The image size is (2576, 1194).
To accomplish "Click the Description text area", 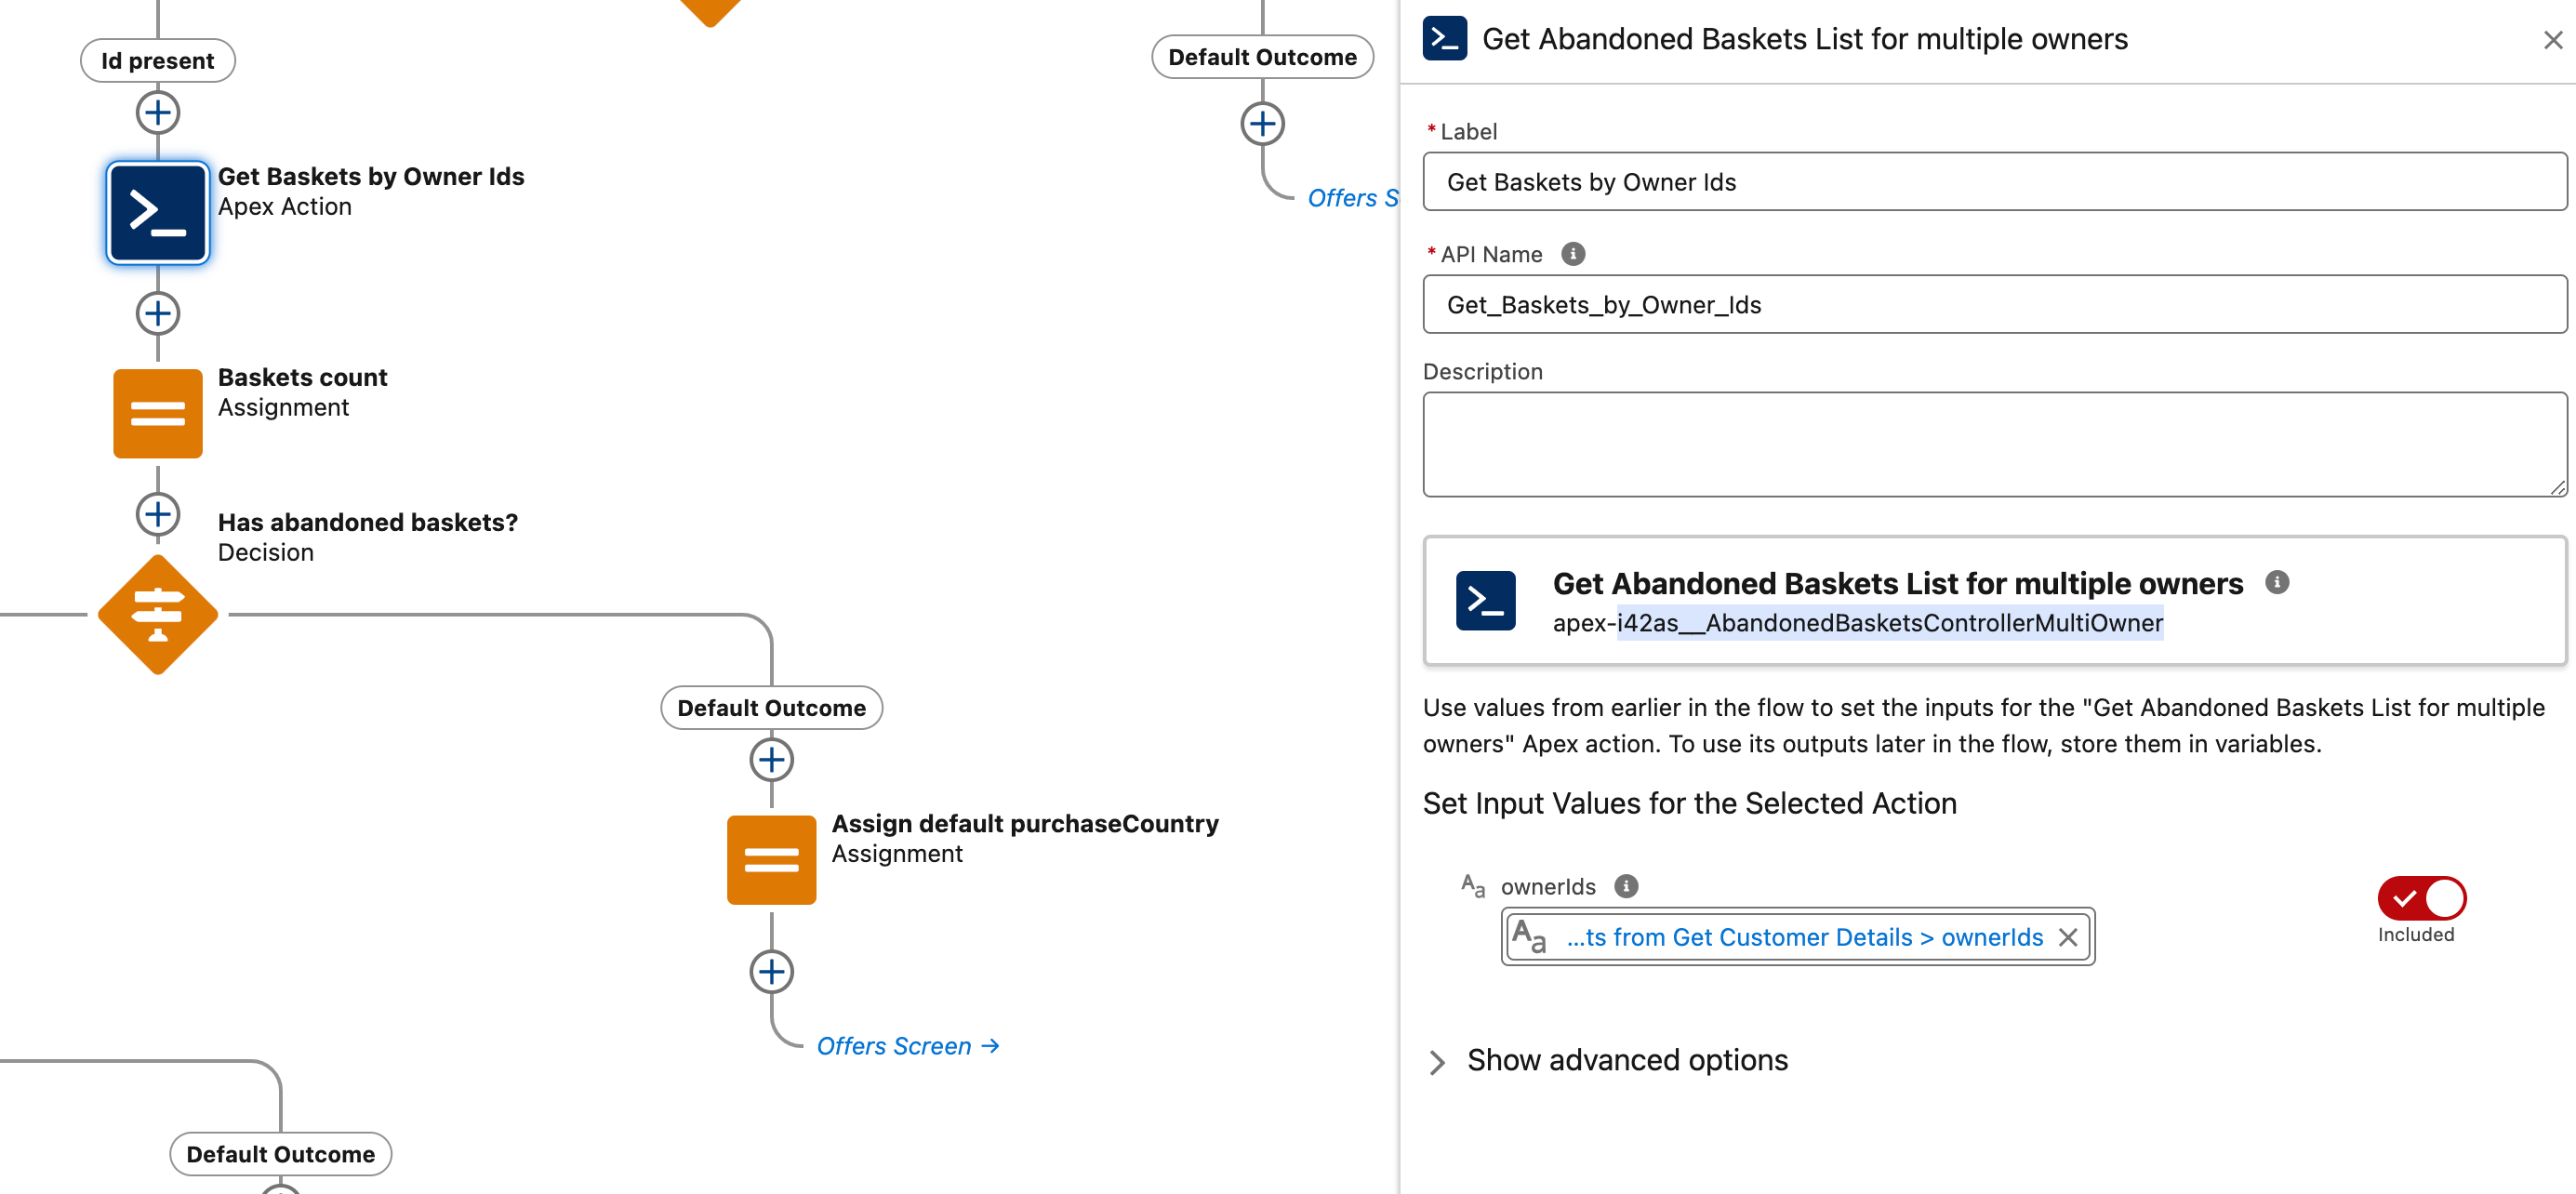I will (1993, 444).
